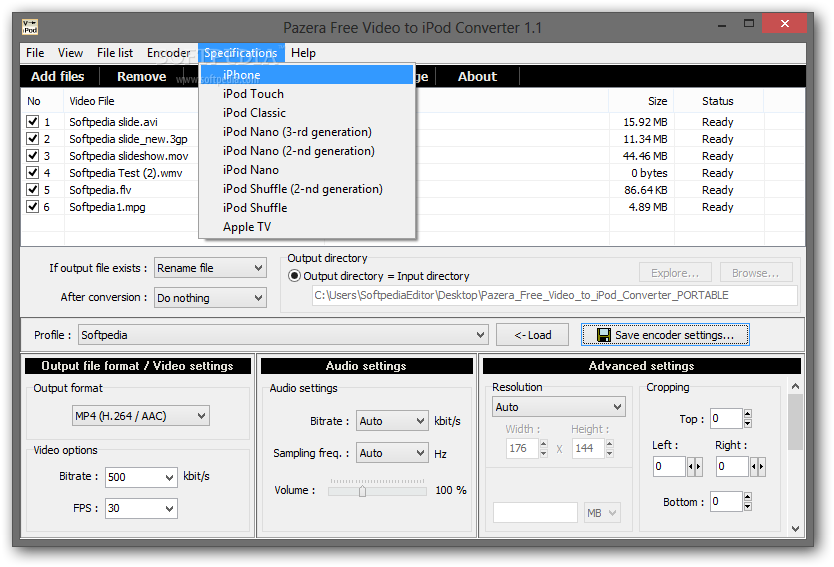The width and height of the screenshot is (834, 567).
Task: Decrease the Height spinner value
Action: (610, 453)
